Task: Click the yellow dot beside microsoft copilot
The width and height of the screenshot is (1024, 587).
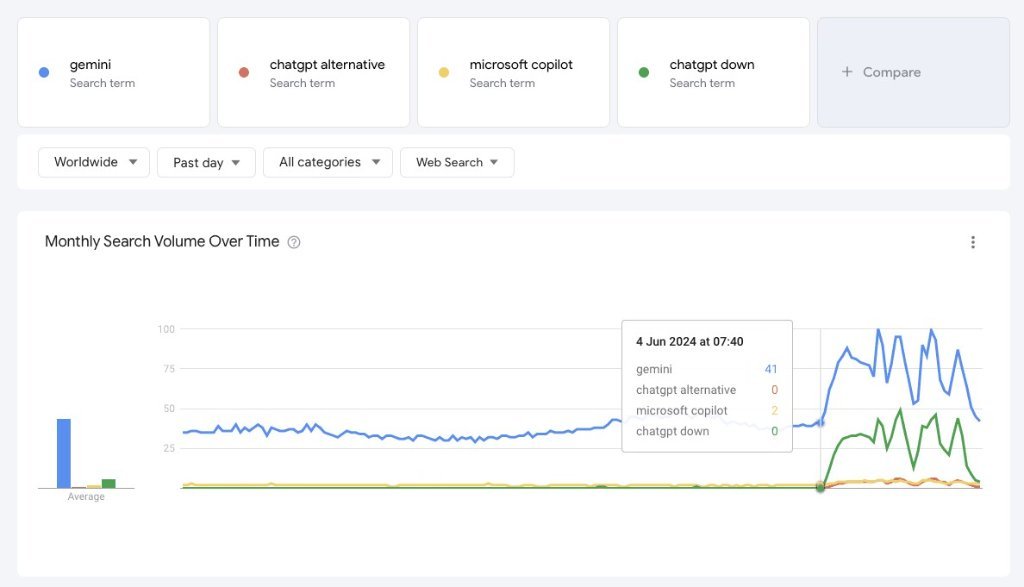Action: point(444,72)
